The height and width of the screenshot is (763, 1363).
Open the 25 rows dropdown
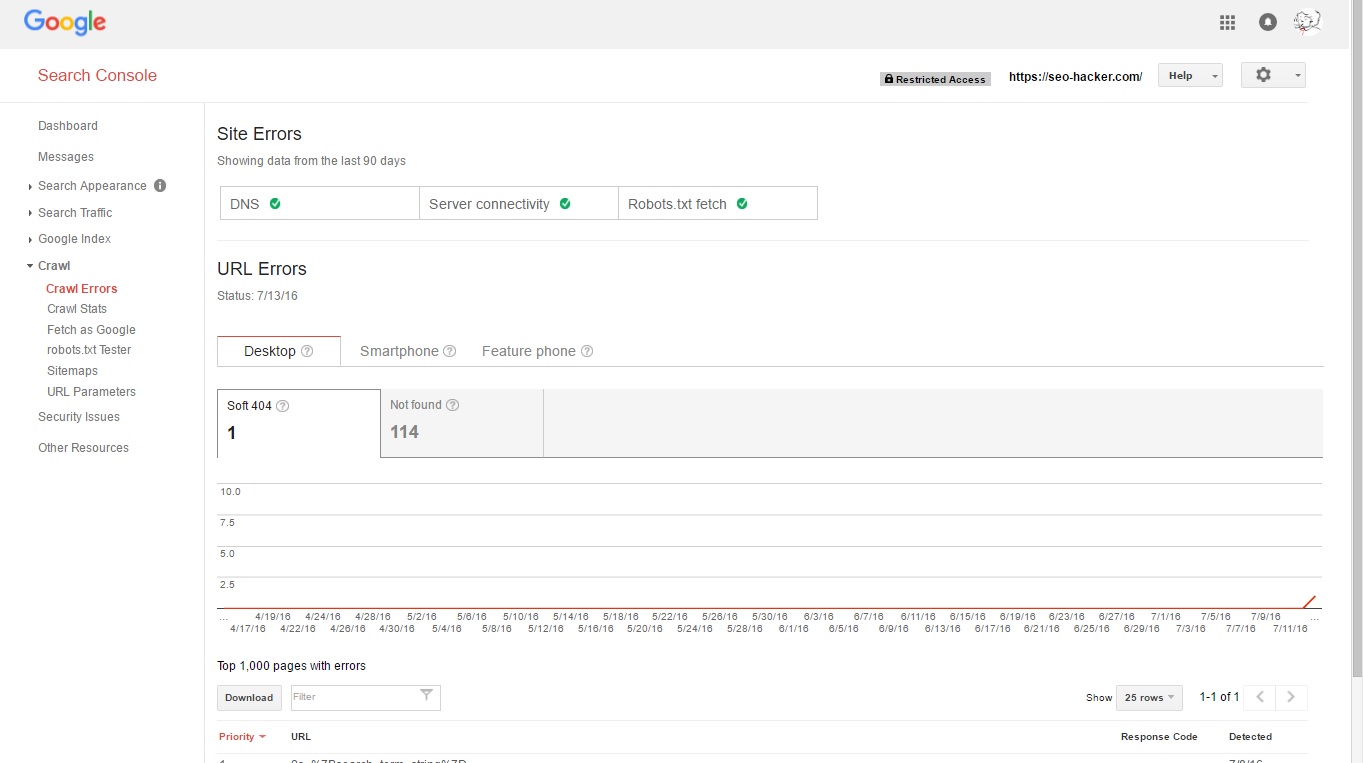1149,697
